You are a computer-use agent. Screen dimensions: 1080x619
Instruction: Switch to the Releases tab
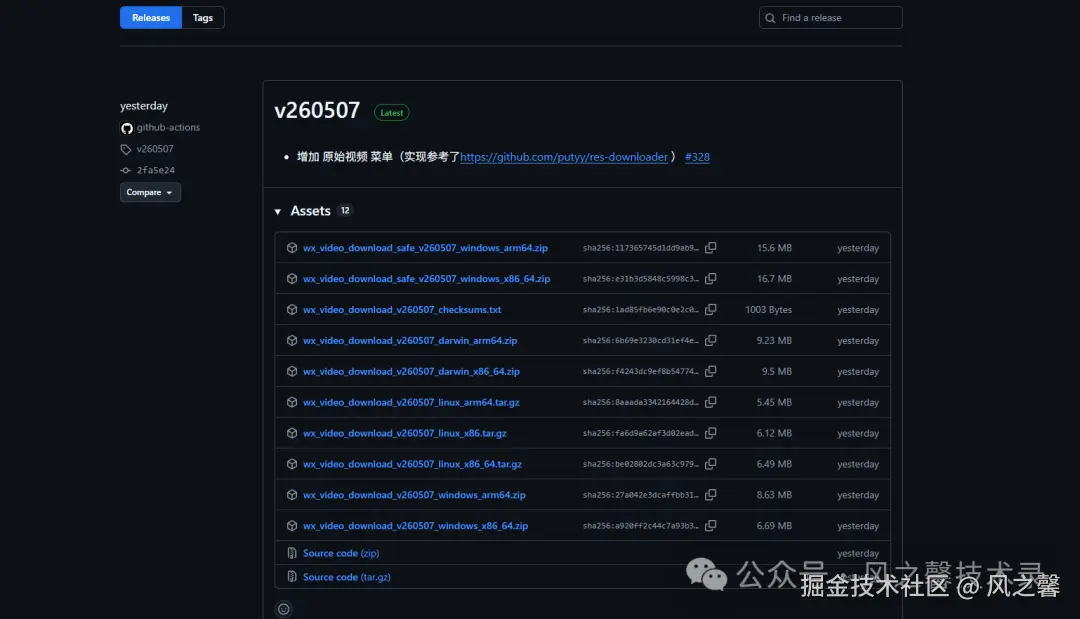pyautogui.click(x=151, y=17)
